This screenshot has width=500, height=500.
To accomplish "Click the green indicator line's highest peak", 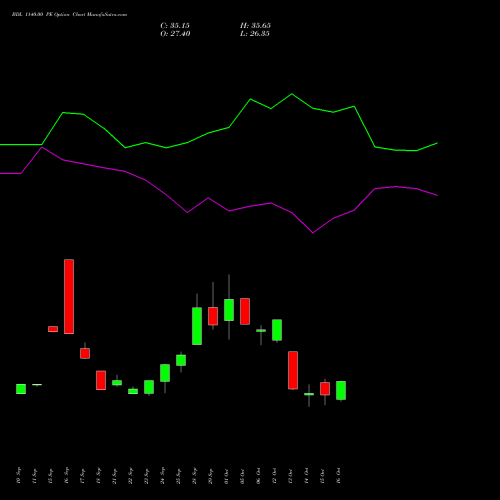I will tap(292, 94).
